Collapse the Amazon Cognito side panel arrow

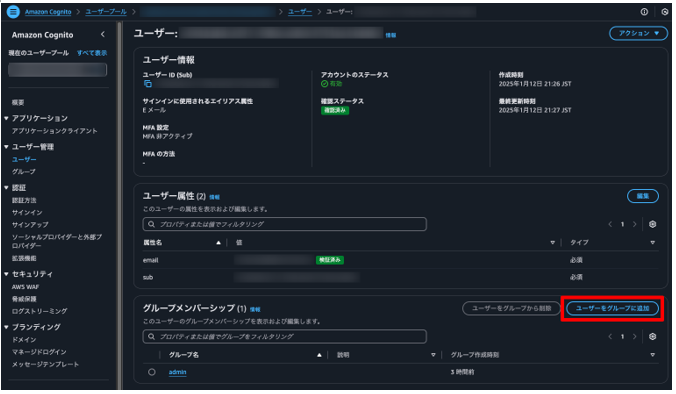click(103, 34)
